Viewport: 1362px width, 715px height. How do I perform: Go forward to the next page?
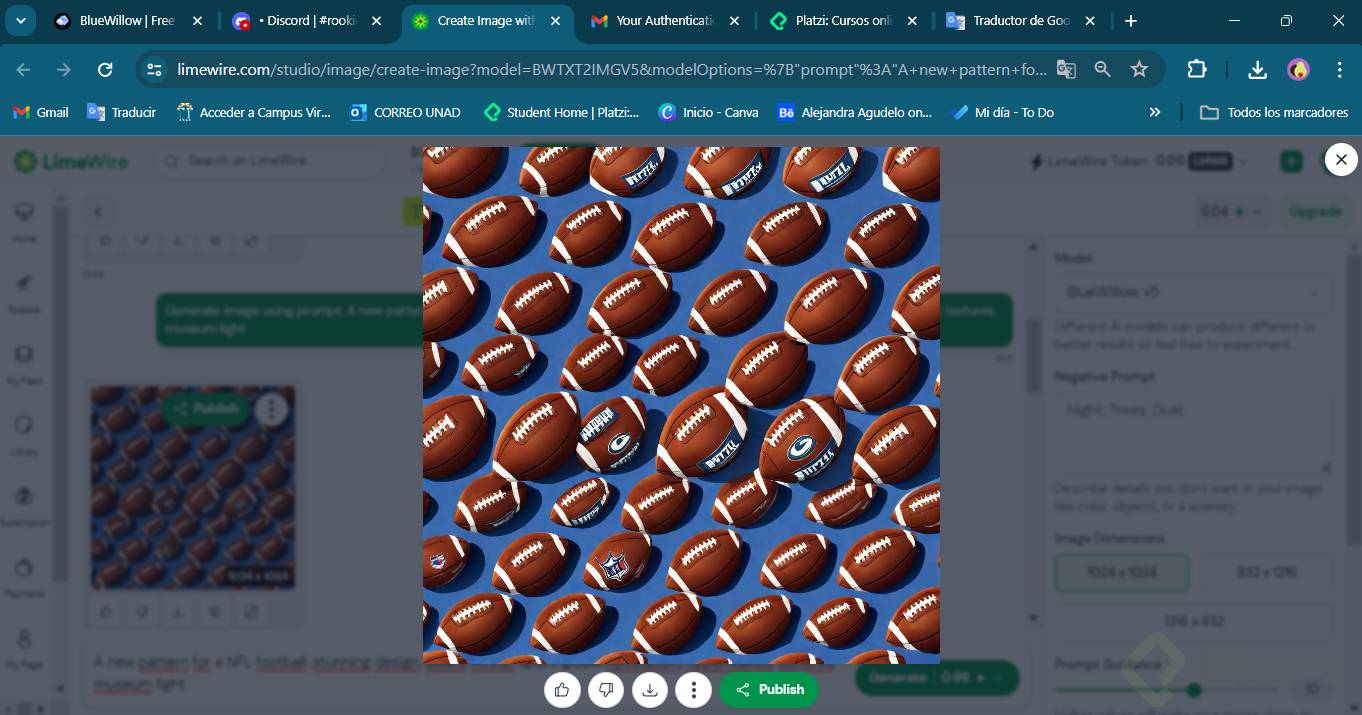(x=64, y=69)
